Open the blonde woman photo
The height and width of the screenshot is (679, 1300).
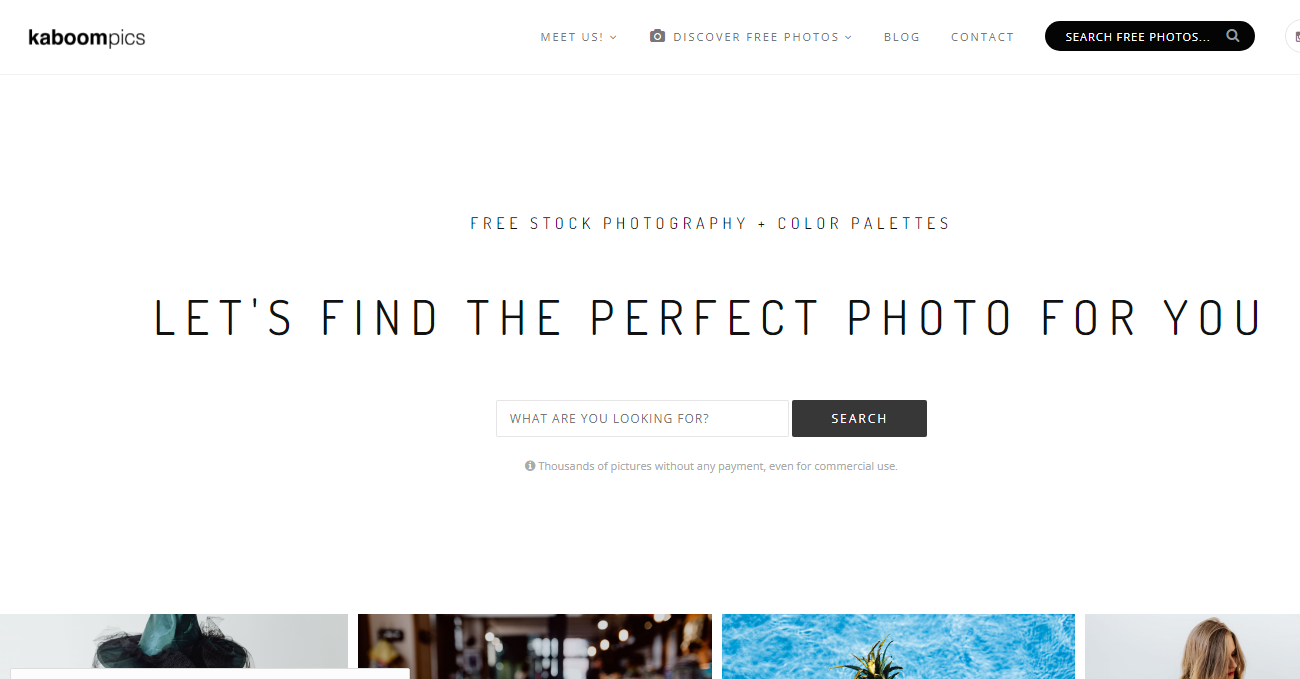(1192, 646)
